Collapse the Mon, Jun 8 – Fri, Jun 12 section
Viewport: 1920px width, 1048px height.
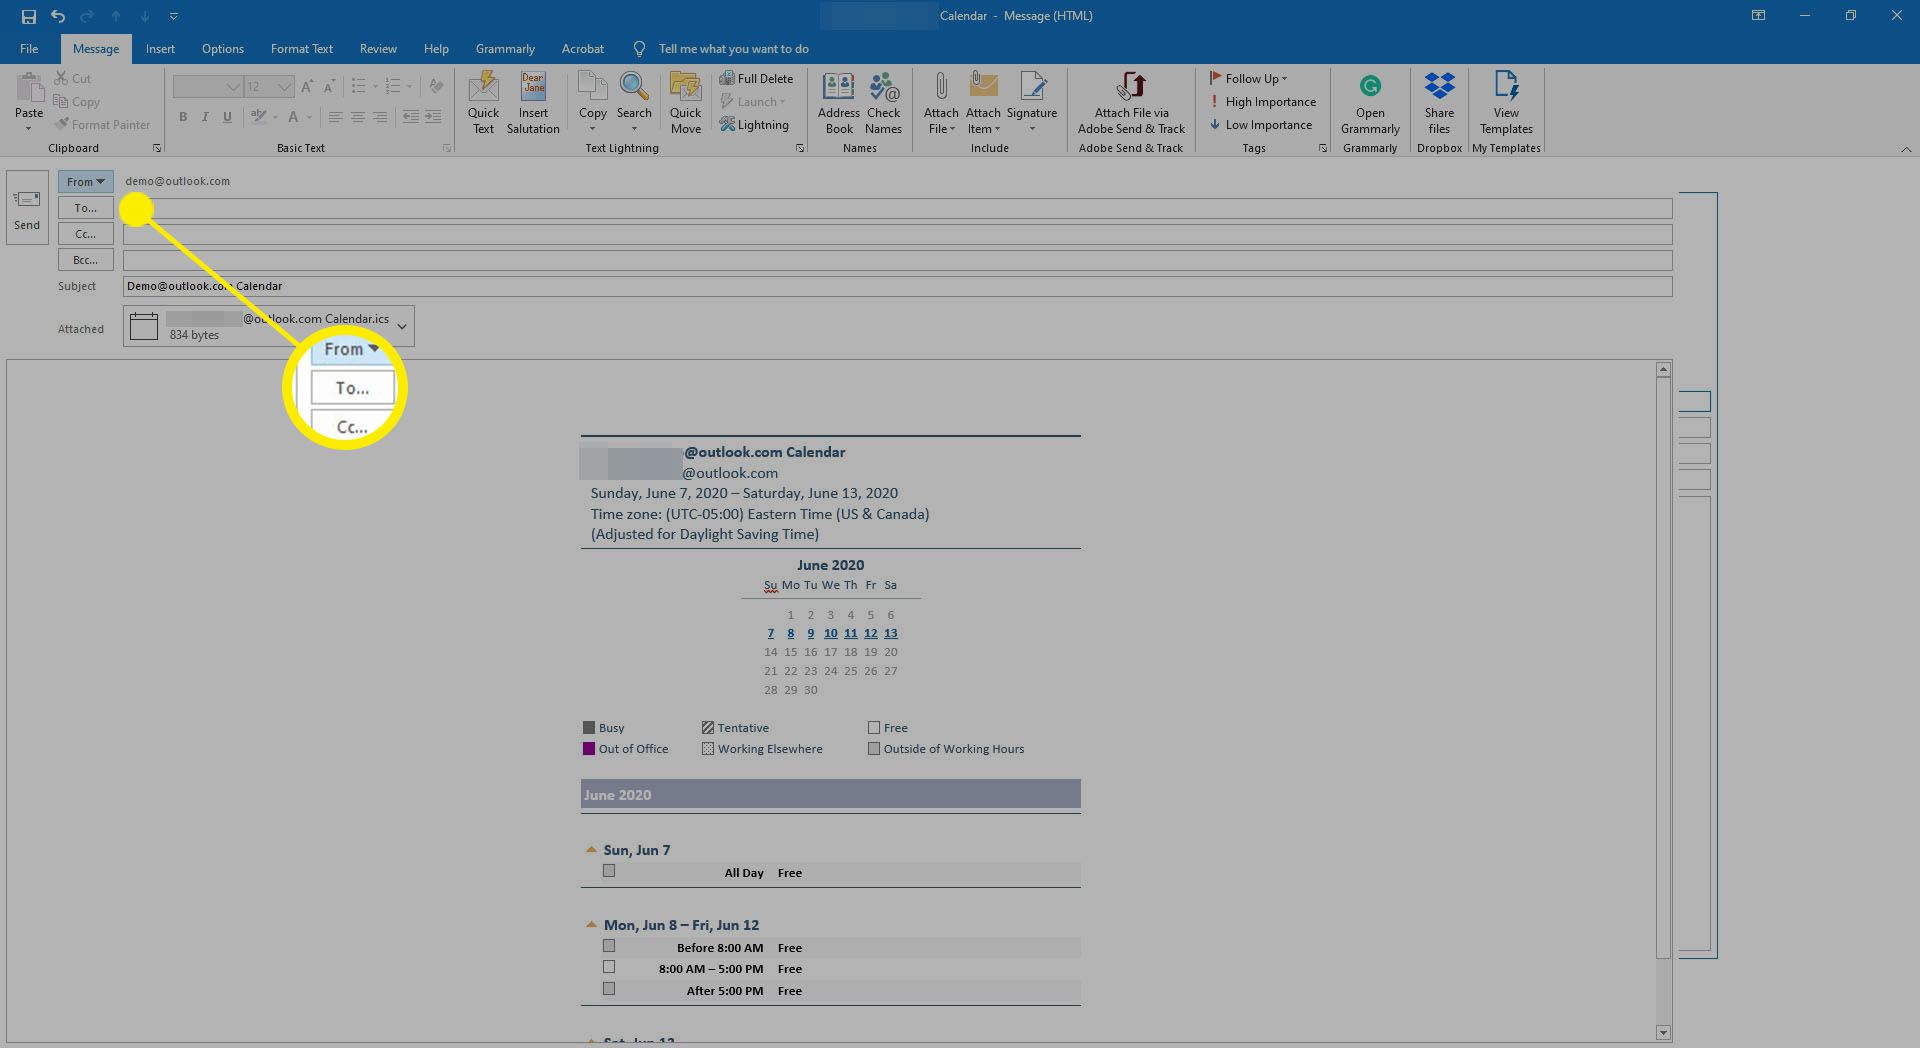pyautogui.click(x=591, y=924)
